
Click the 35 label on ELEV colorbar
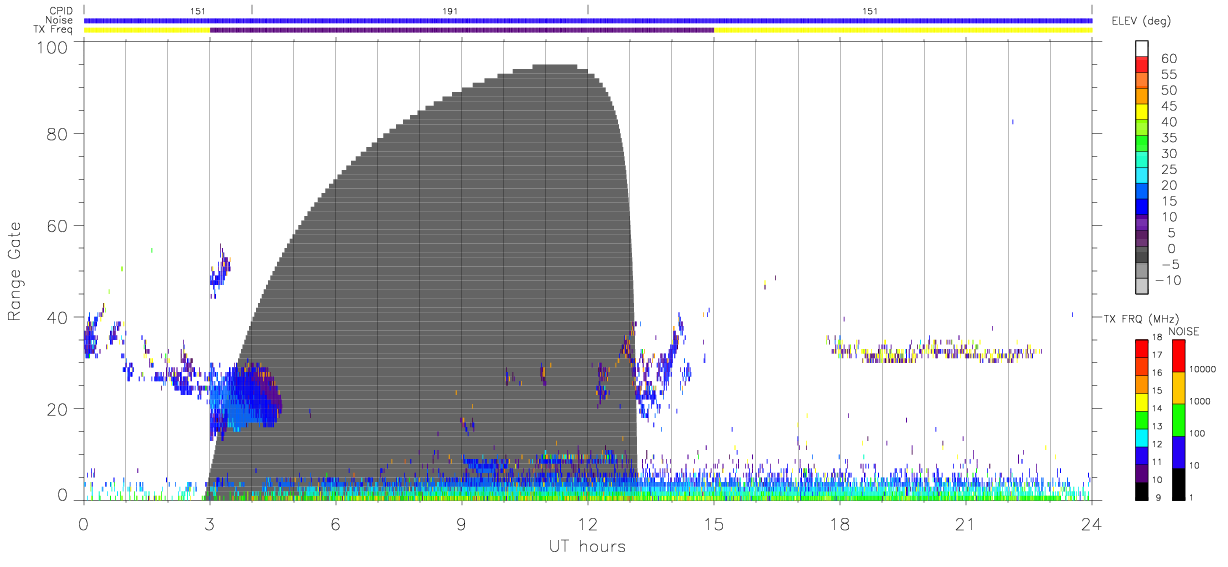[x=1168, y=138]
